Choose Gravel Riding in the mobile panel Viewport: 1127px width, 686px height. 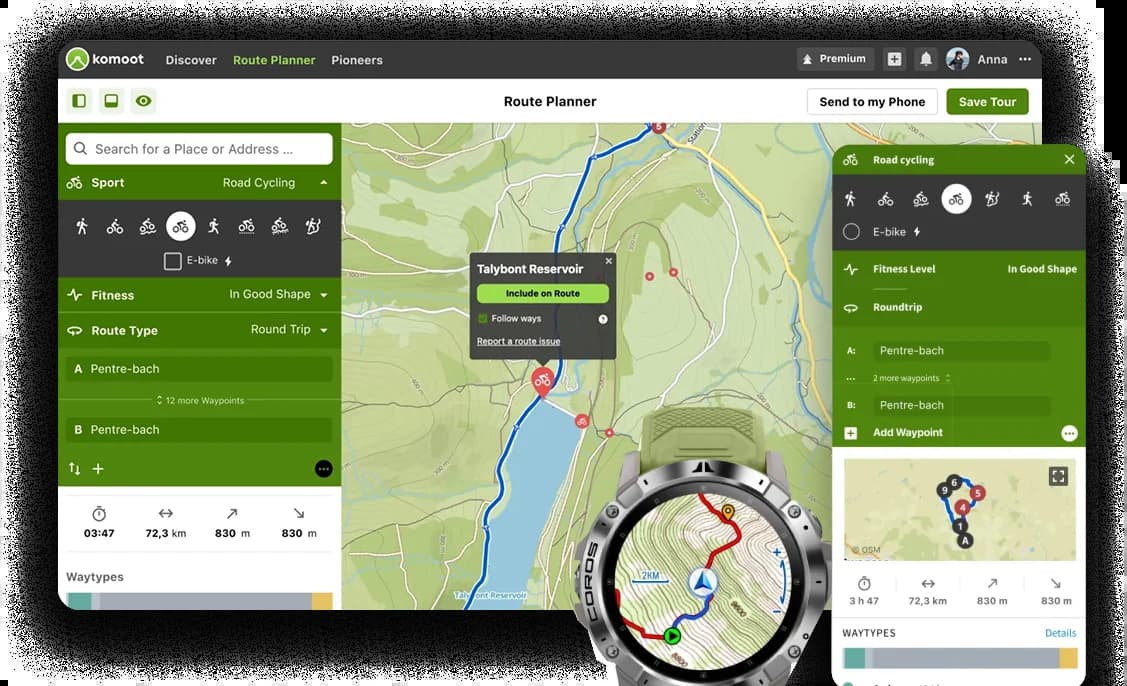pos(1062,199)
